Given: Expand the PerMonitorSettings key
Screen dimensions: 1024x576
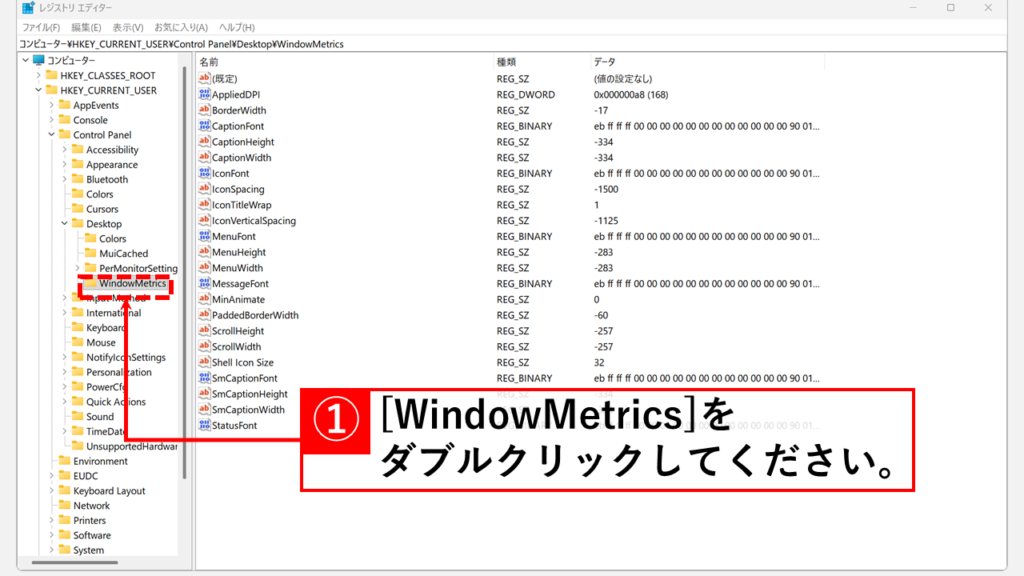Looking at the screenshot, I should [x=78, y=268].
